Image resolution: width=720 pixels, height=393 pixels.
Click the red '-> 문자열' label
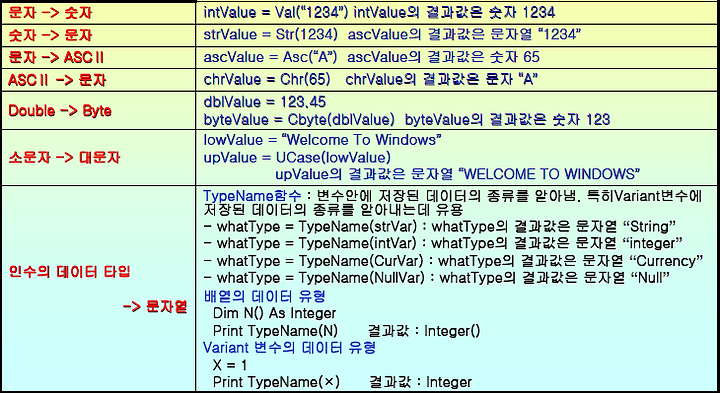pyautogui.click(x=155, y=307)
